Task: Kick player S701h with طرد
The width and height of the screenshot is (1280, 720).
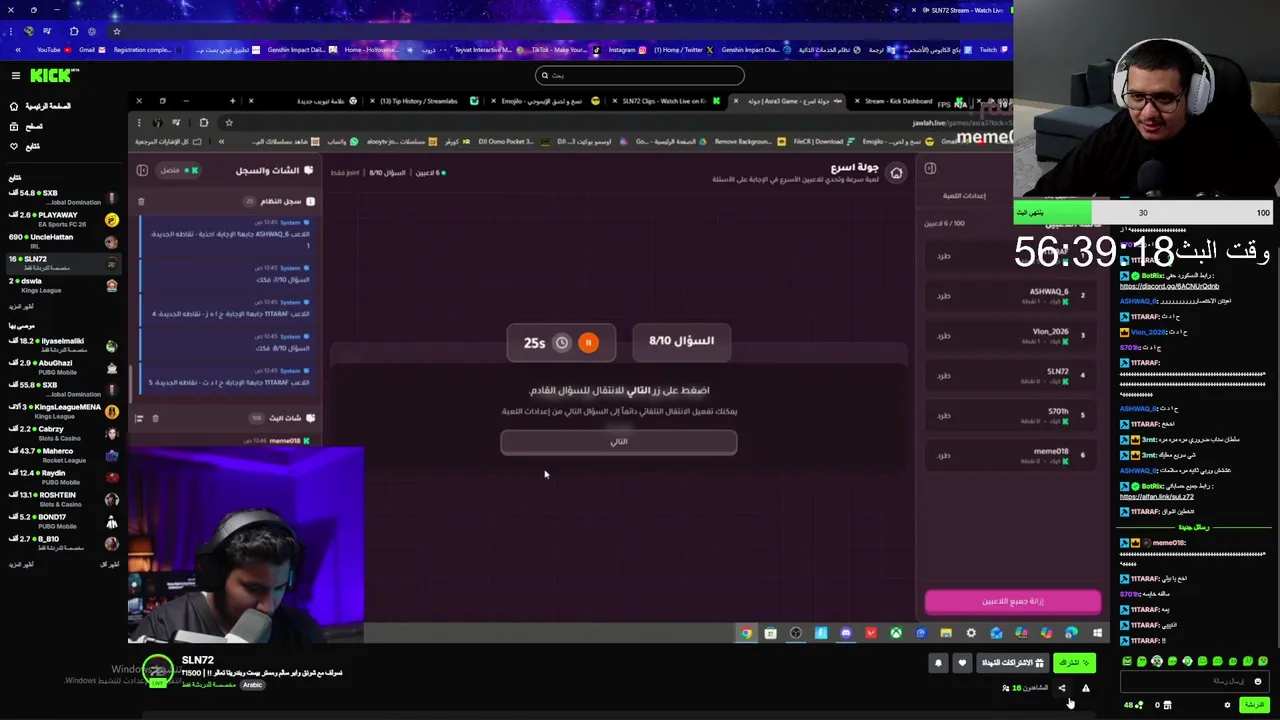Action: click(x=943, y=416)
